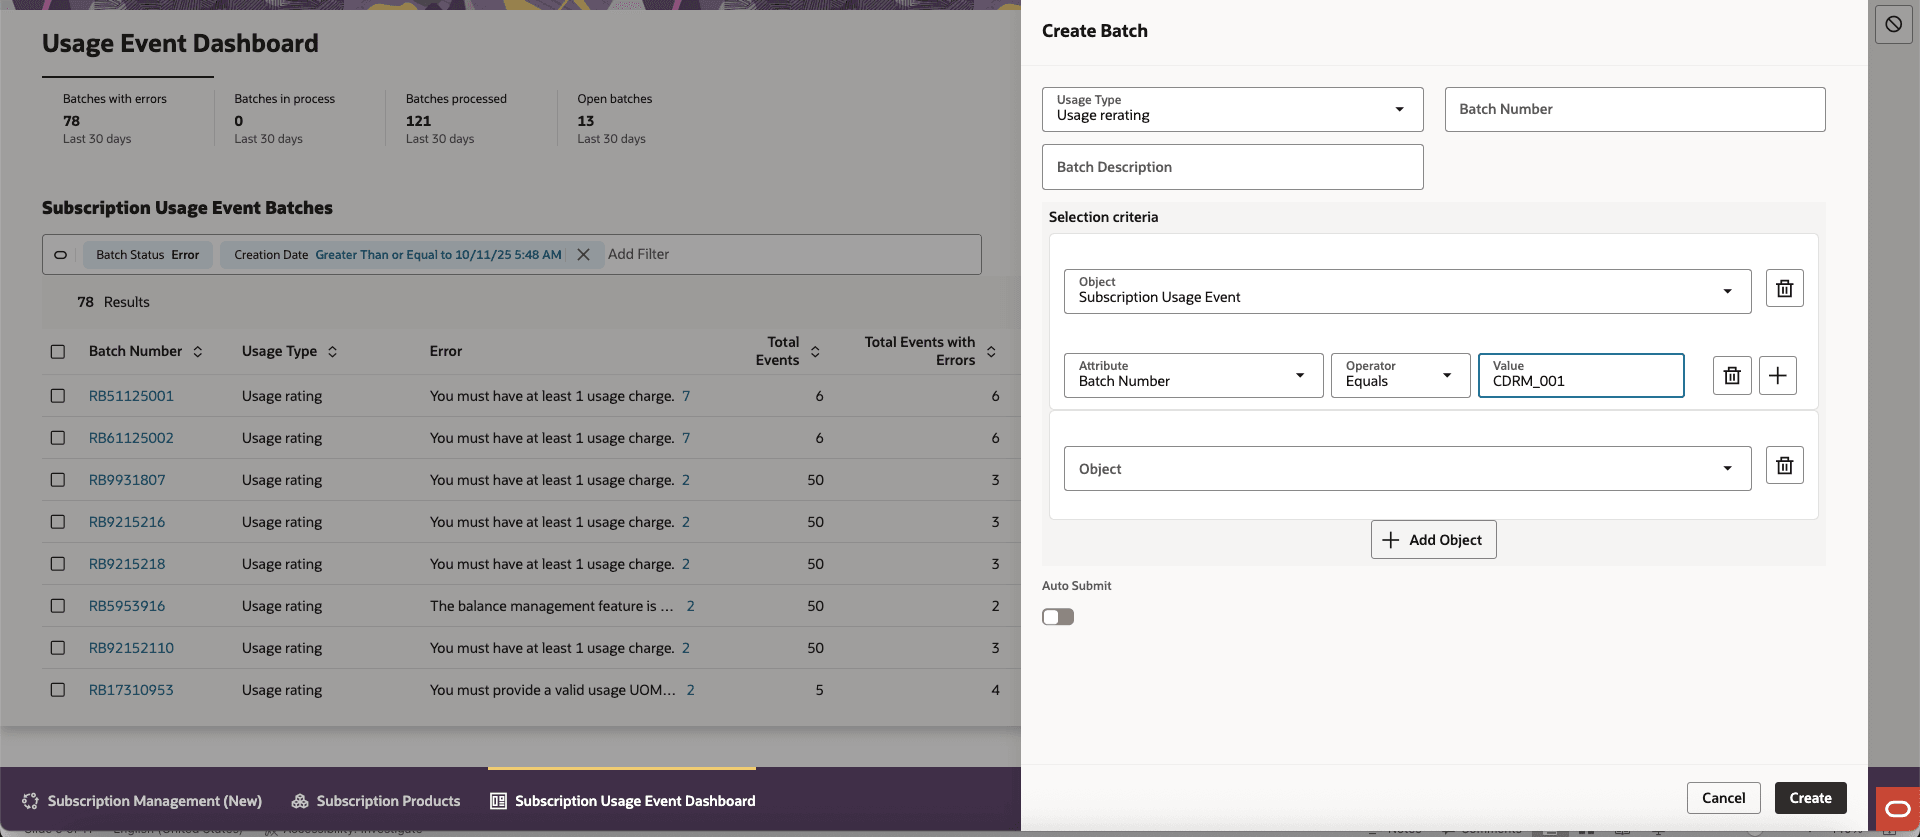Sort by Batch Number column arrows
The height and width of the screenshot is (837, 1920).
pos(198,352)
